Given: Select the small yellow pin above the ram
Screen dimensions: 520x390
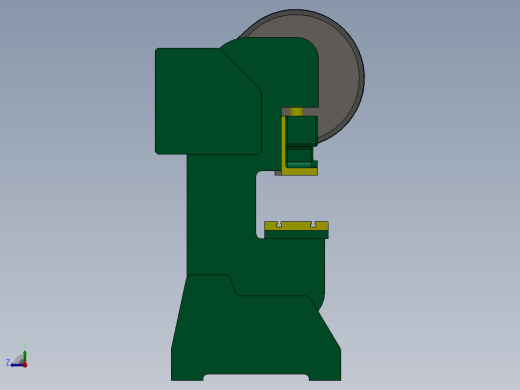Looking at the screenshot, I should [296, 112].
